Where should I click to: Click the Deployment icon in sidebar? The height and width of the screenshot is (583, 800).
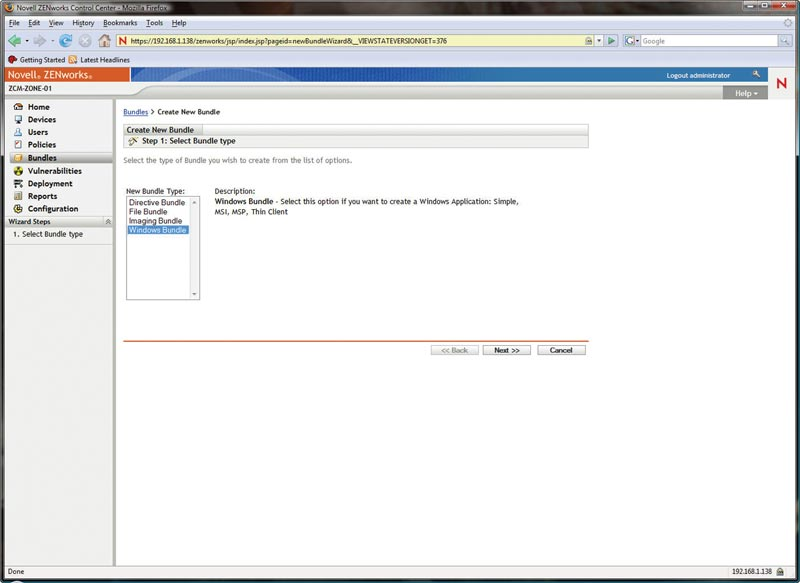click(18, 184)
